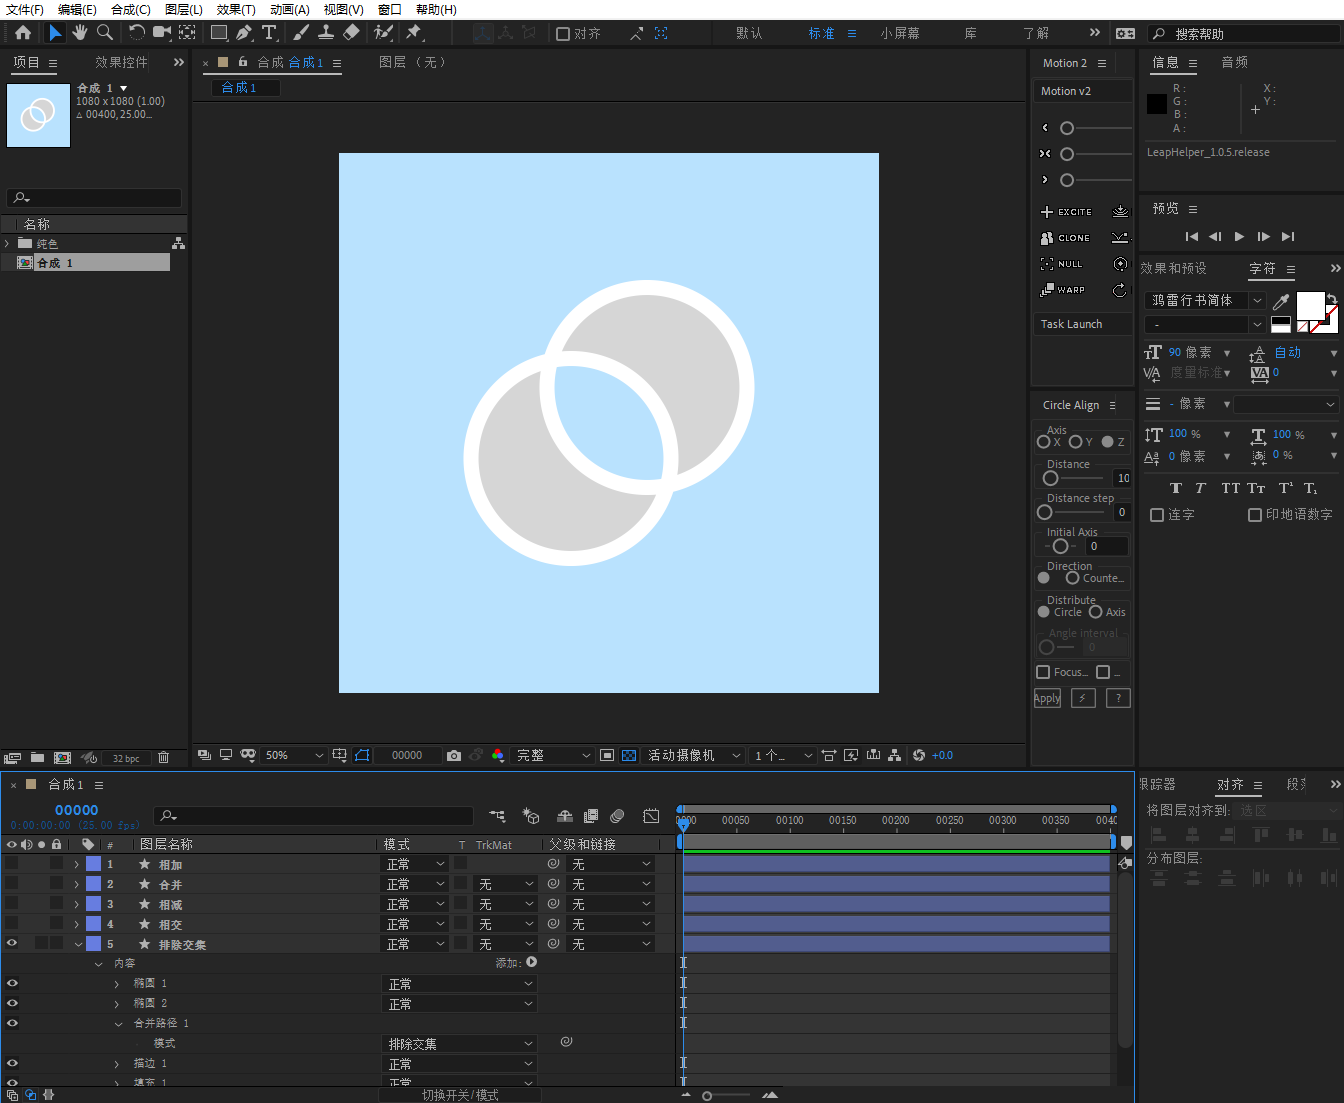Open the 动画(A) menu
The height and width of the screenshot is (1103, 1344).
point(290,9)
